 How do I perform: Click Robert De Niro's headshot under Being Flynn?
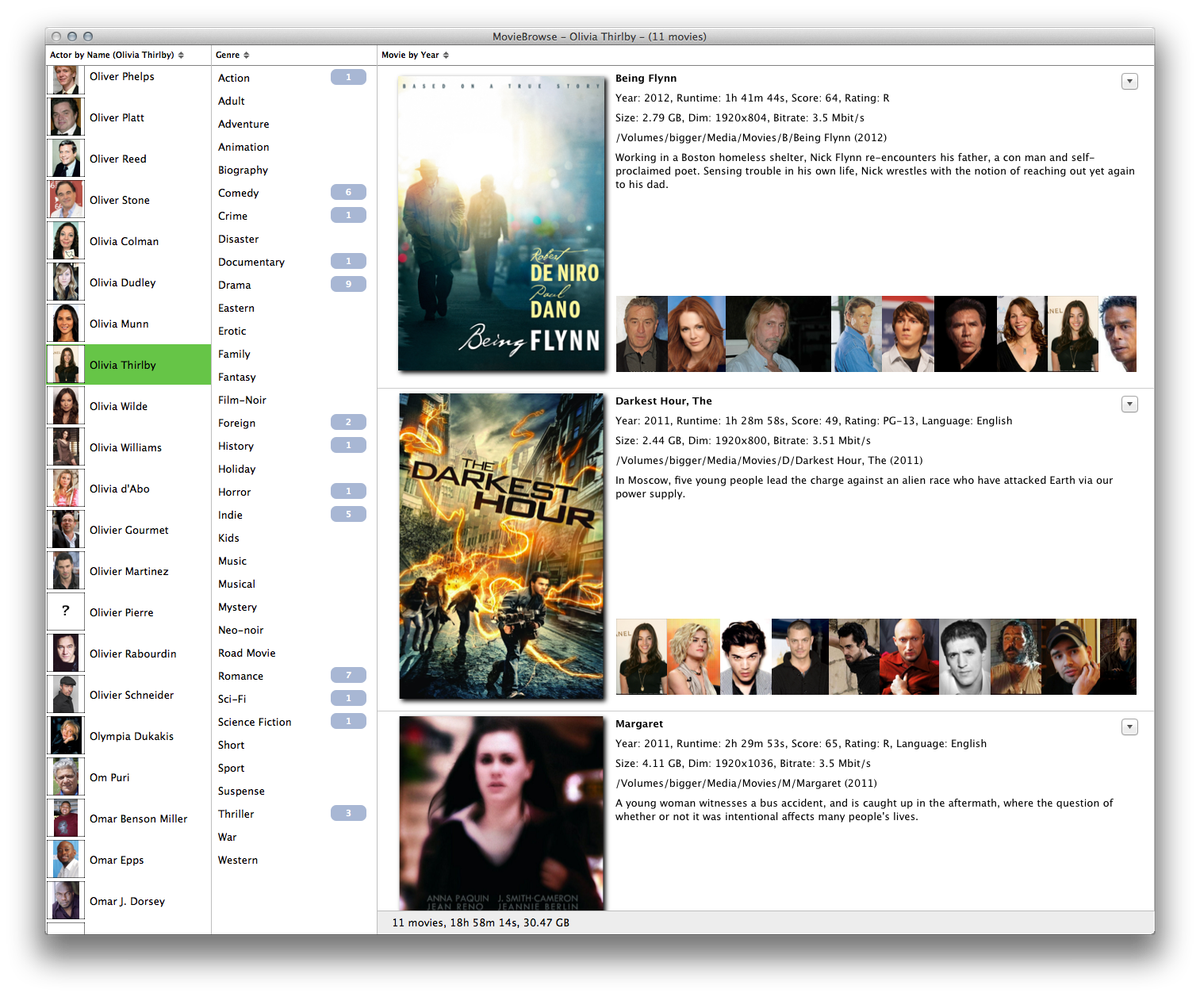(641, 333)
